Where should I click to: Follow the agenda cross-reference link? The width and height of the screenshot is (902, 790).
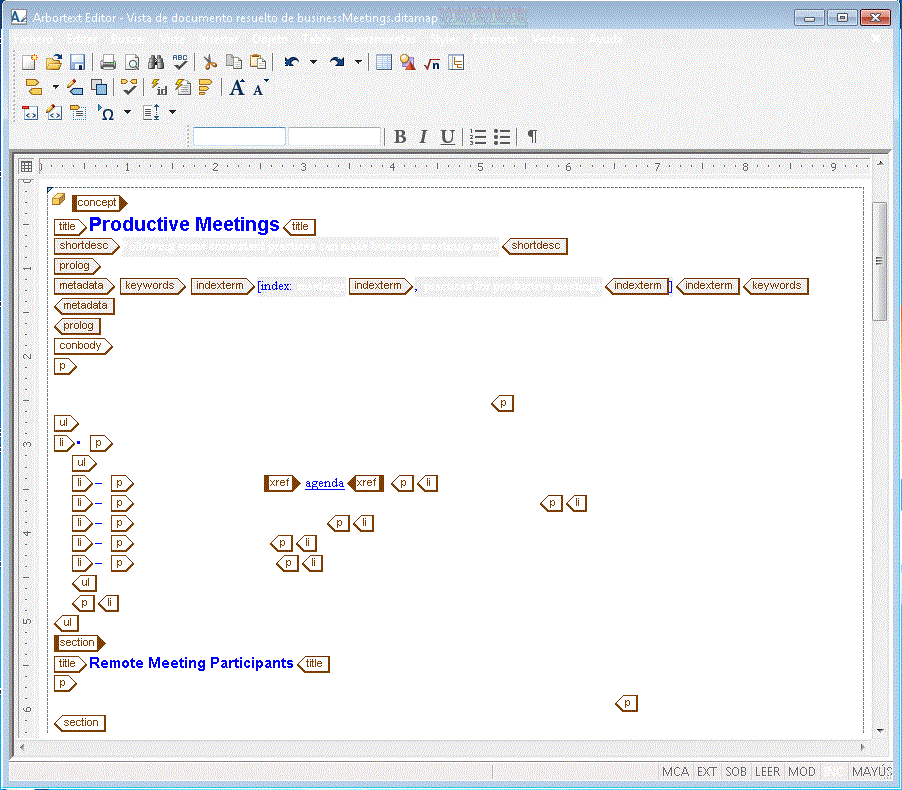[x=324, y=483]
